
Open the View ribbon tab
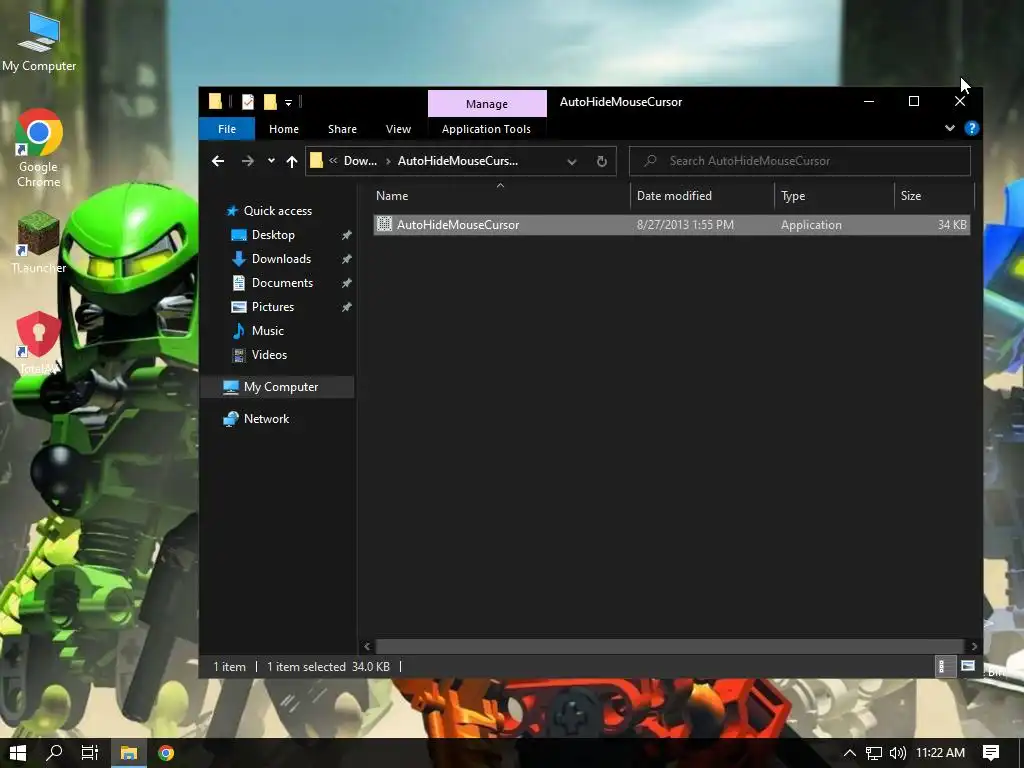click(398, 129)
